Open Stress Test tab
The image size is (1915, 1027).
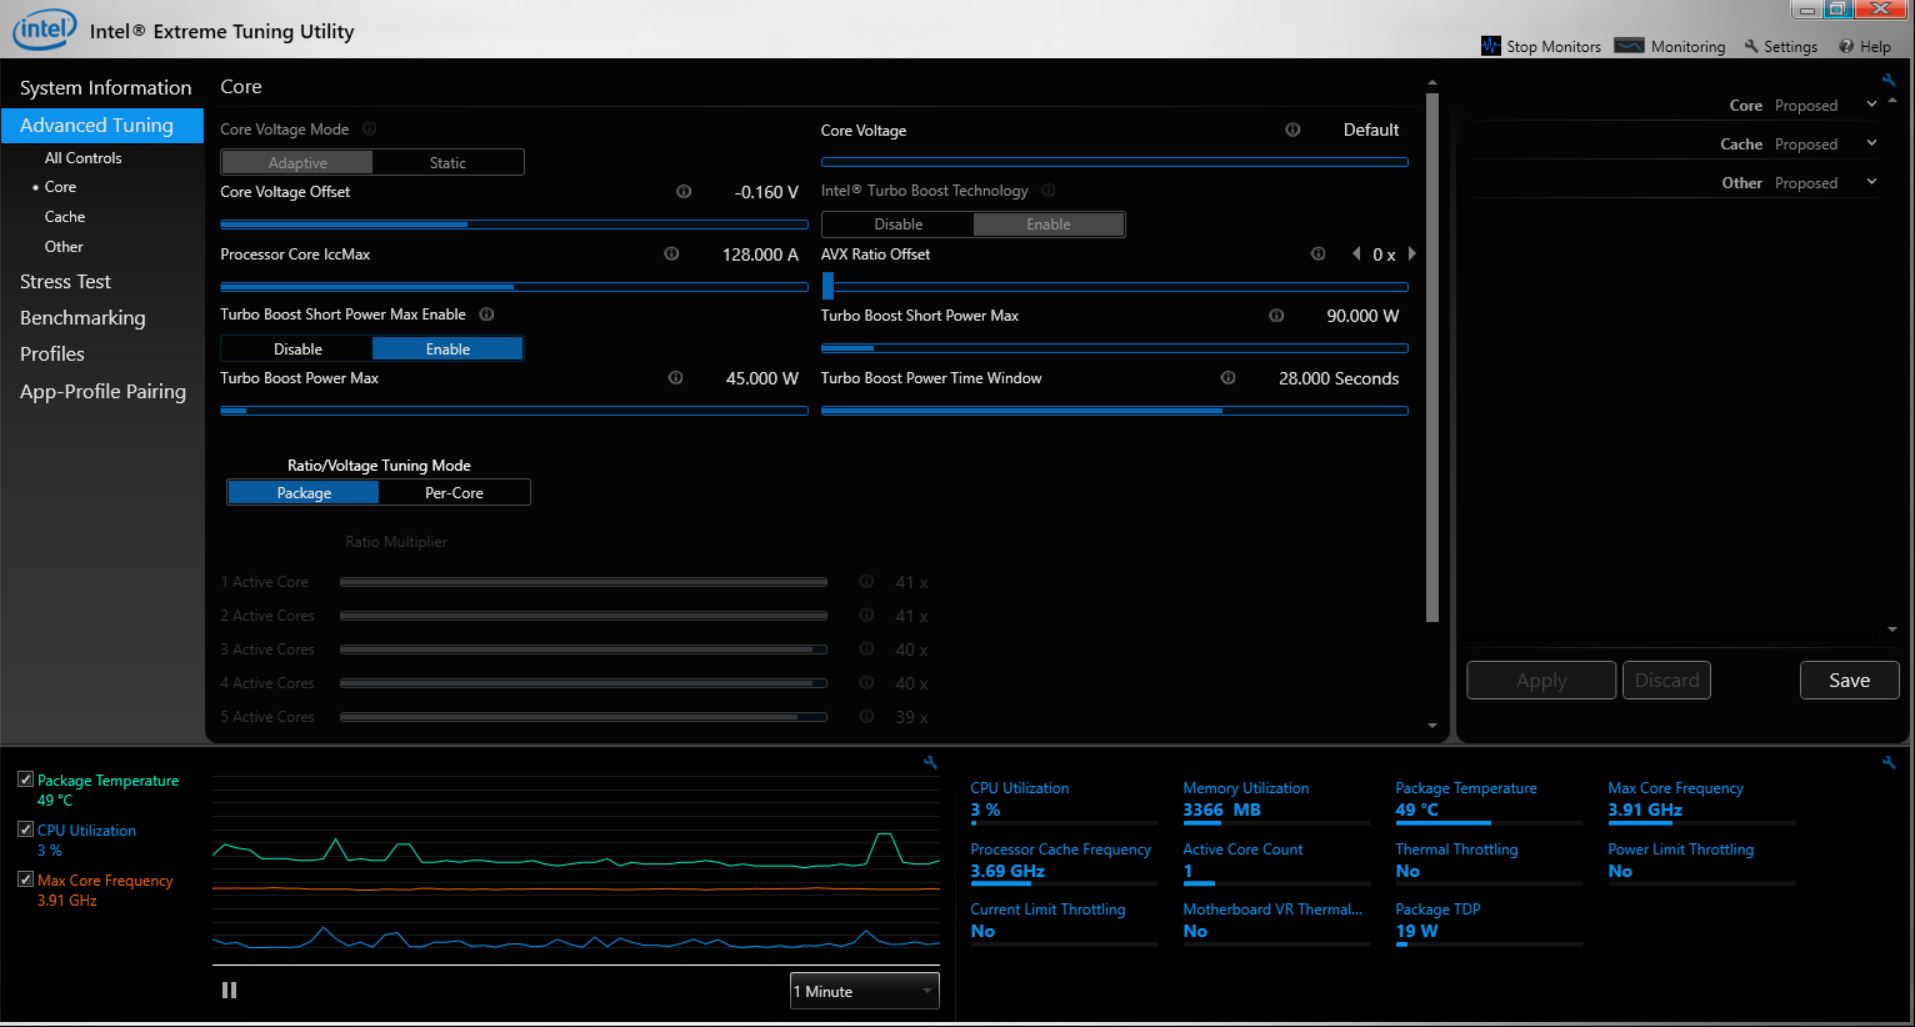[x=65, y=282]
